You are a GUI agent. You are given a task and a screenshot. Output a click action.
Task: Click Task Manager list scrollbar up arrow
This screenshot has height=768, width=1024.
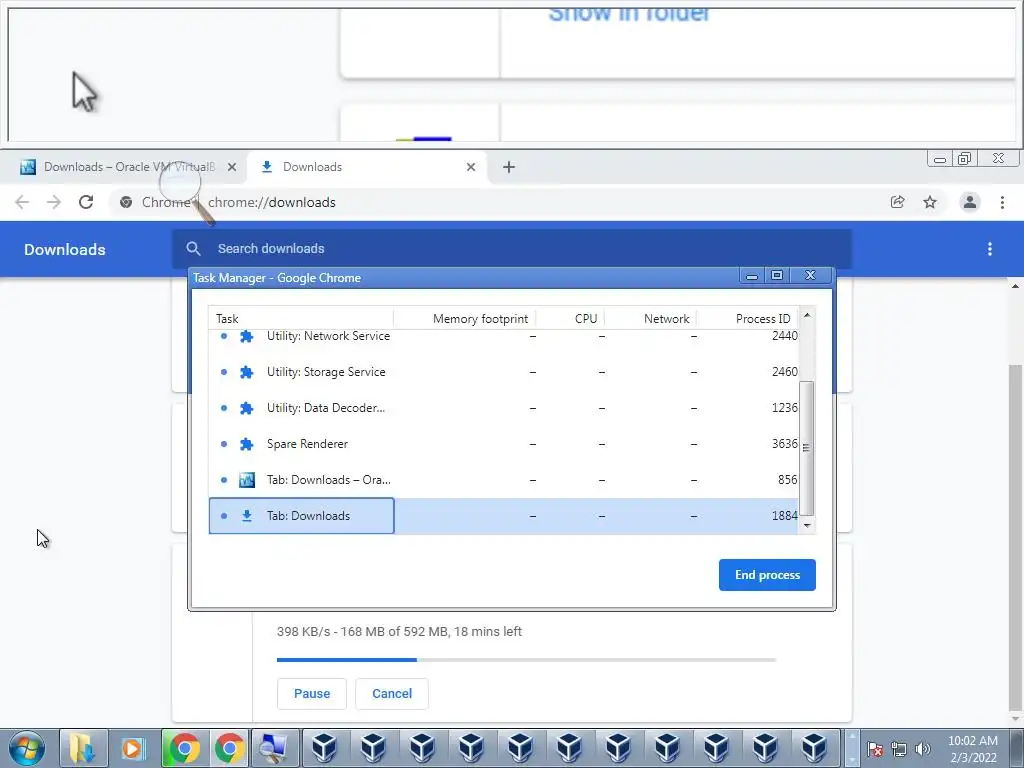click(x=807, y=315)
